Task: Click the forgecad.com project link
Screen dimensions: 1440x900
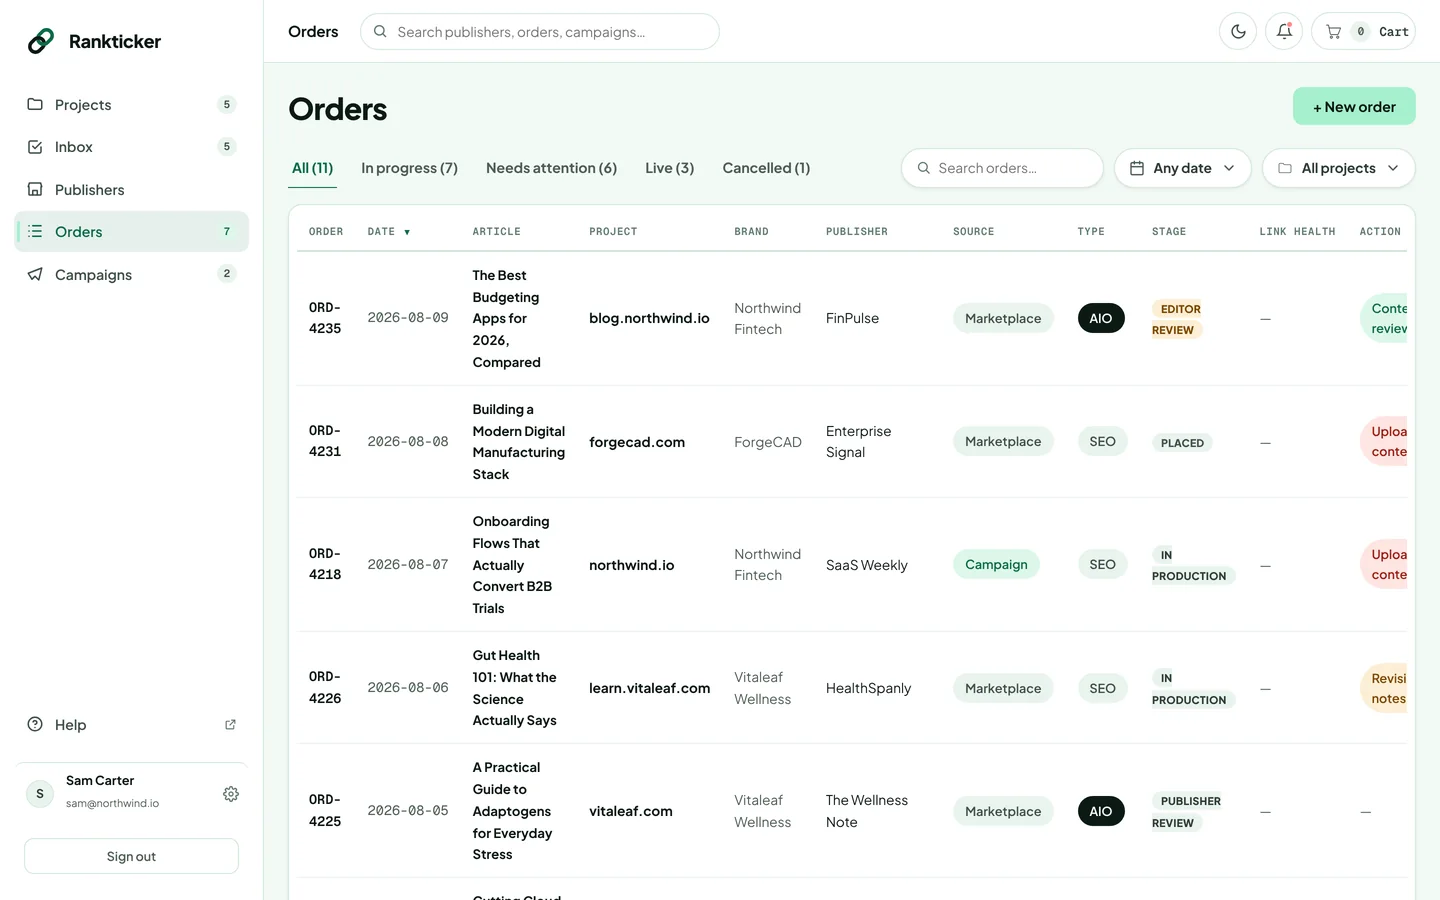Action: [637, 442]
